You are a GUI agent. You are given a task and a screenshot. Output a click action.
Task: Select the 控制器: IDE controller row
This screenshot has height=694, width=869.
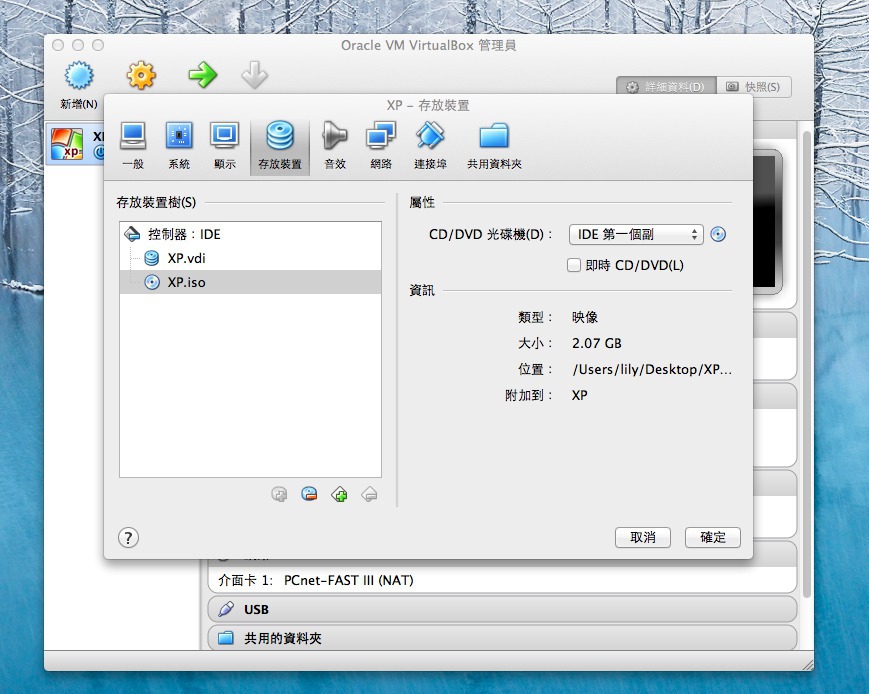tap(251, 234)
